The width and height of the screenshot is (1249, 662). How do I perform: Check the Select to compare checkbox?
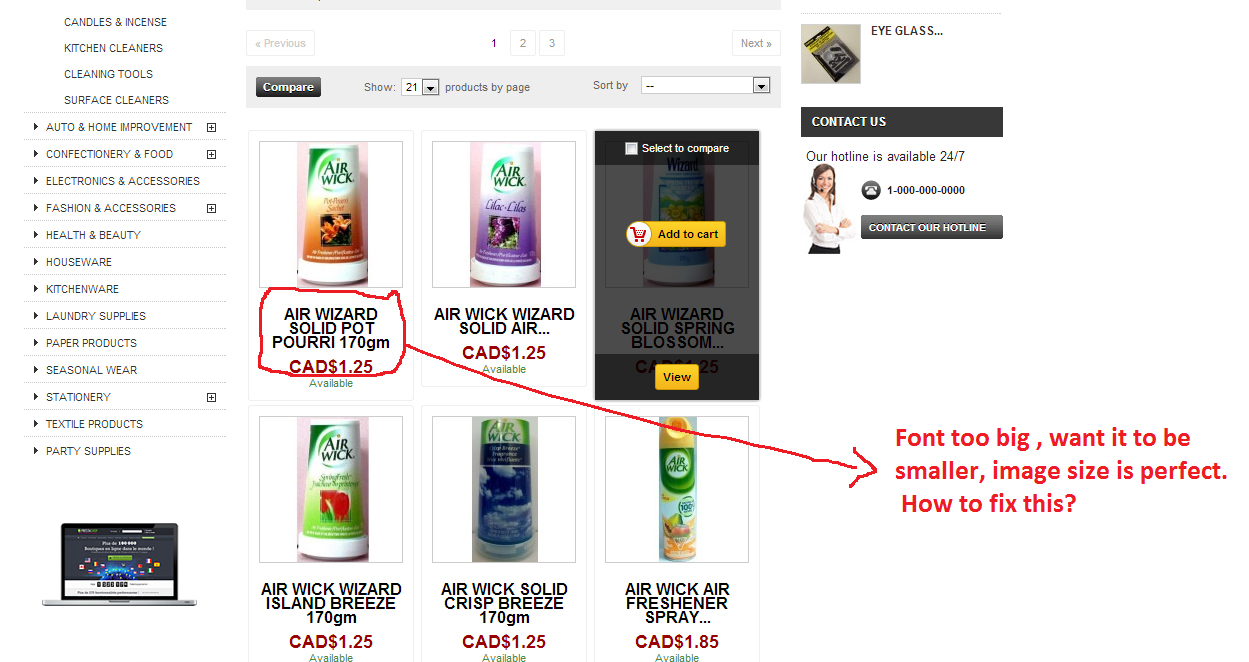(631, 148)
